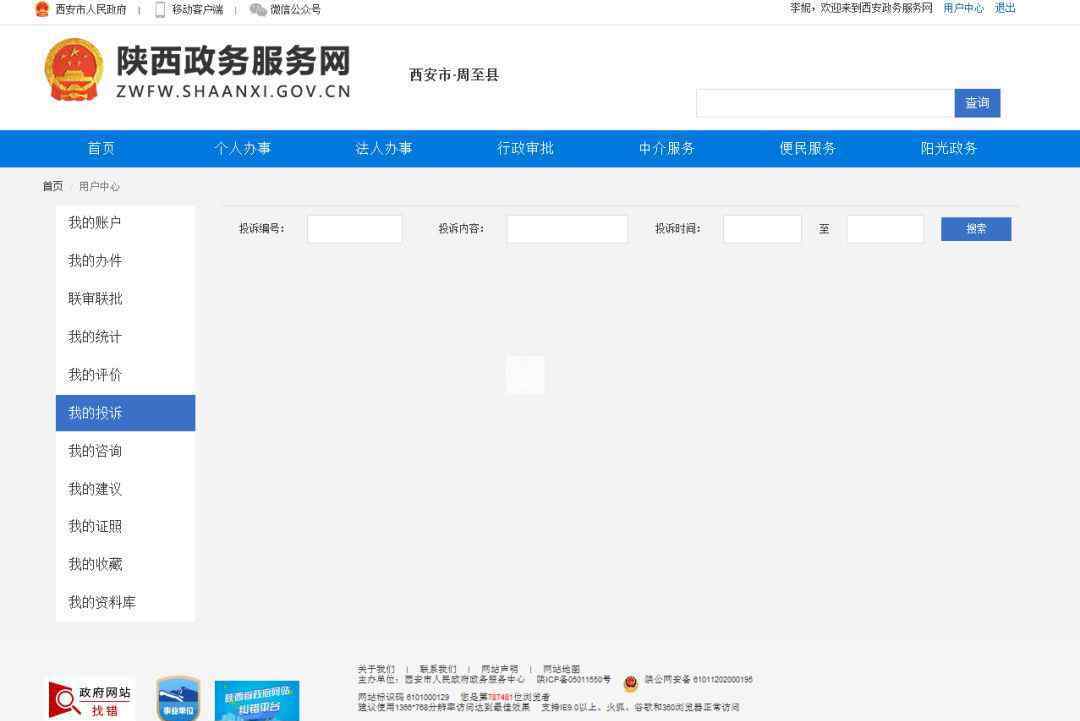Open the 用户中心 link at top right
Viewport: 1080px width, 721px height.
[x=963, y=8]
